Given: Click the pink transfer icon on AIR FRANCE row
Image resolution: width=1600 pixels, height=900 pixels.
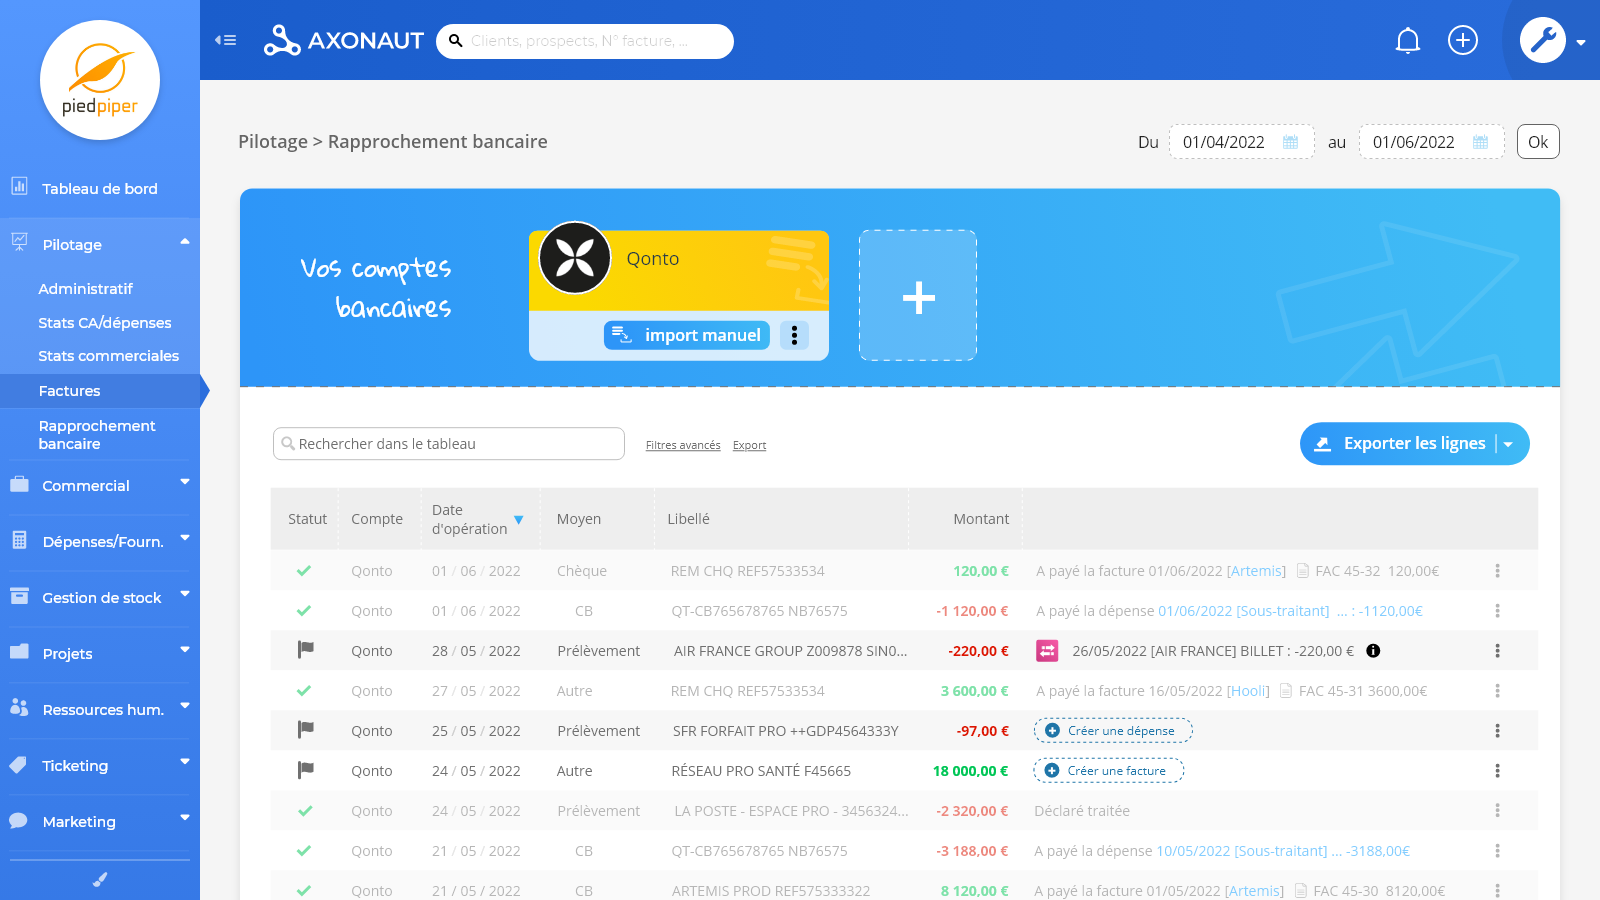Looking at the screenshot, I should (x=1047, y=651).
